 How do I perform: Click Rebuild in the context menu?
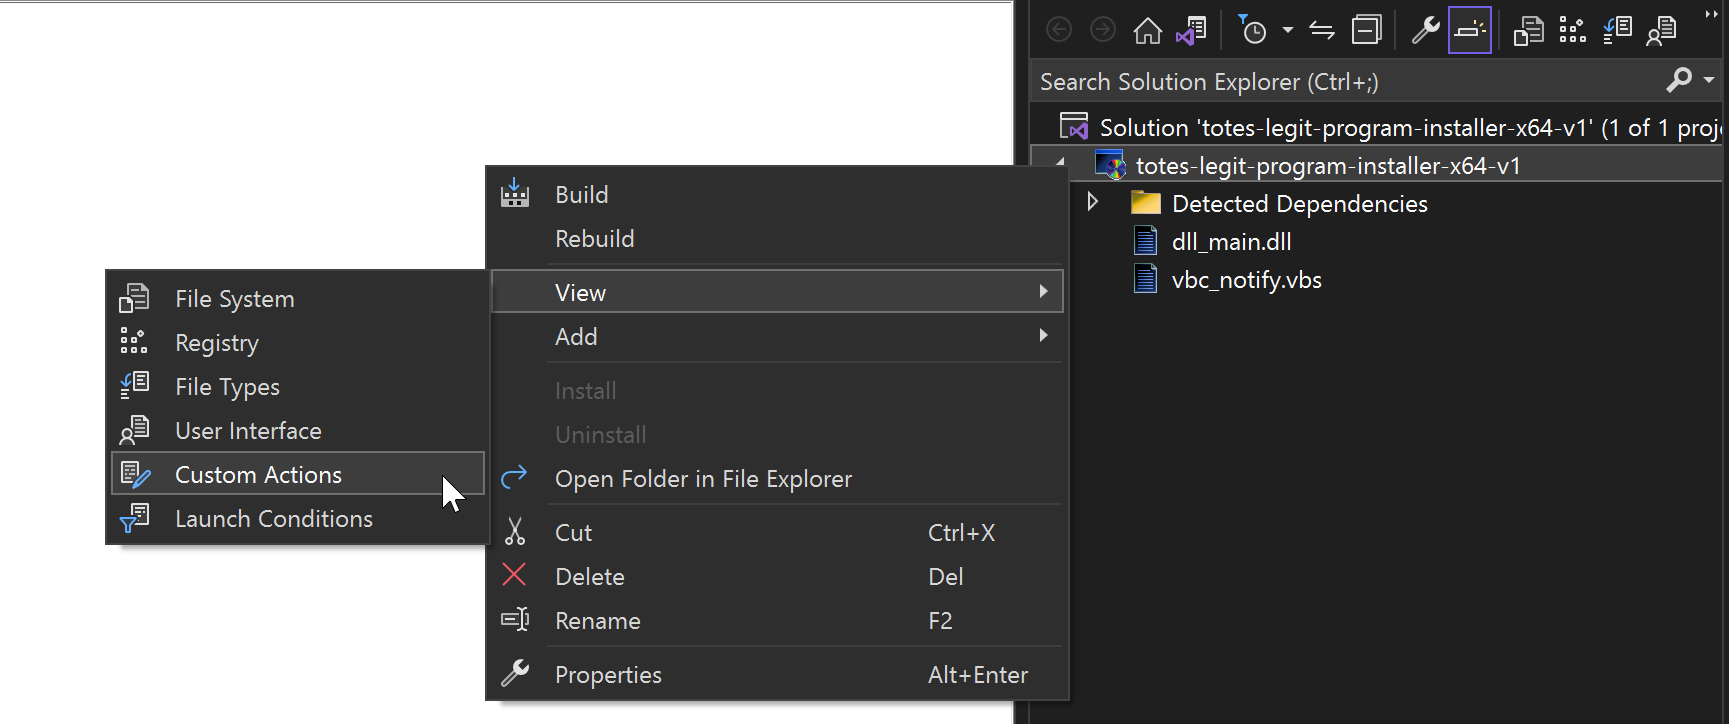[x=594, y=239]
